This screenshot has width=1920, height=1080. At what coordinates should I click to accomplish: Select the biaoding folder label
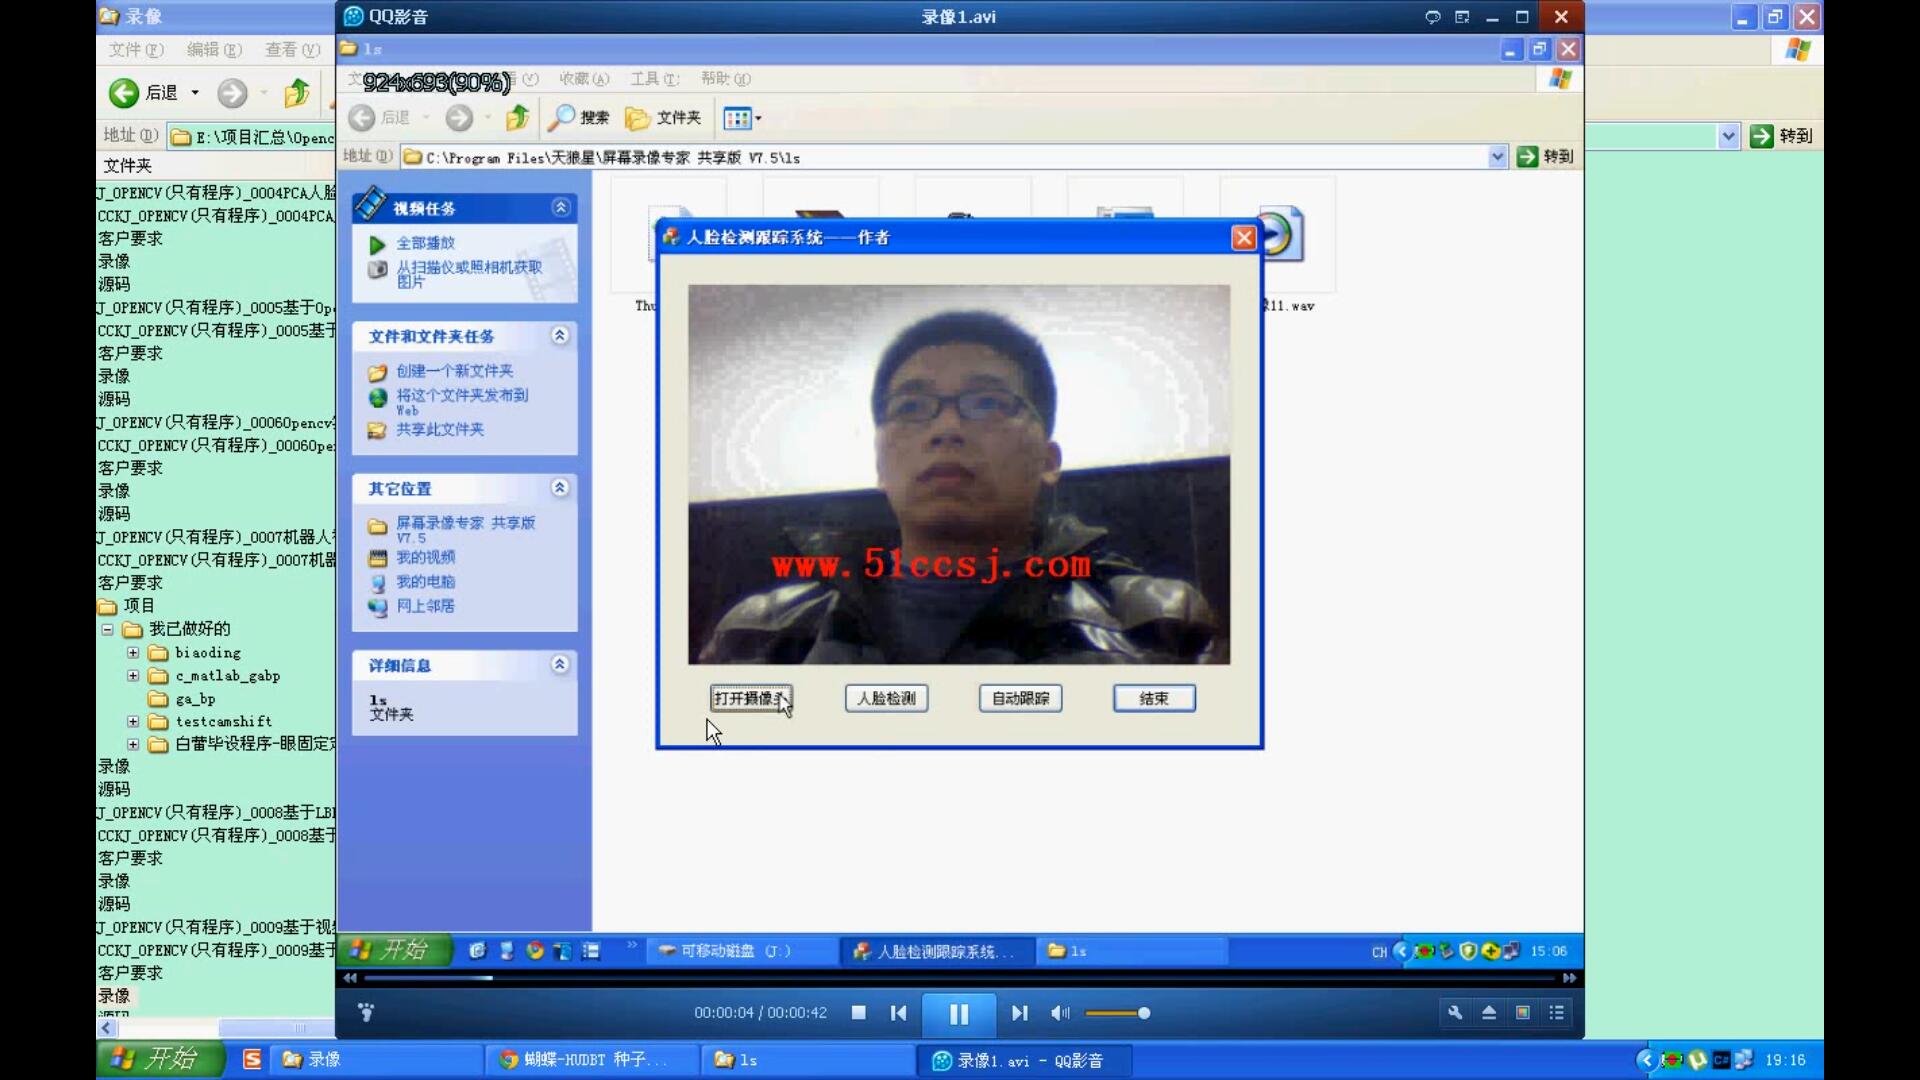pyautogui.click(x=208, y=653)
